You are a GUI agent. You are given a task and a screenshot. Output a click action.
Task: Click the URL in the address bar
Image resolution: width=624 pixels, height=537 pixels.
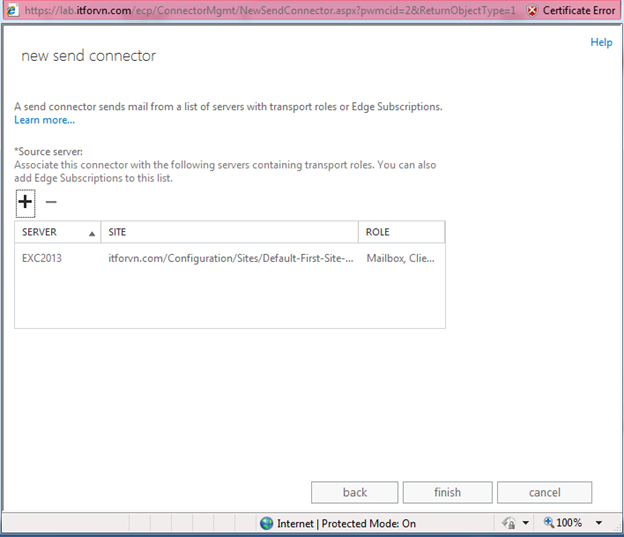point(270,10)
